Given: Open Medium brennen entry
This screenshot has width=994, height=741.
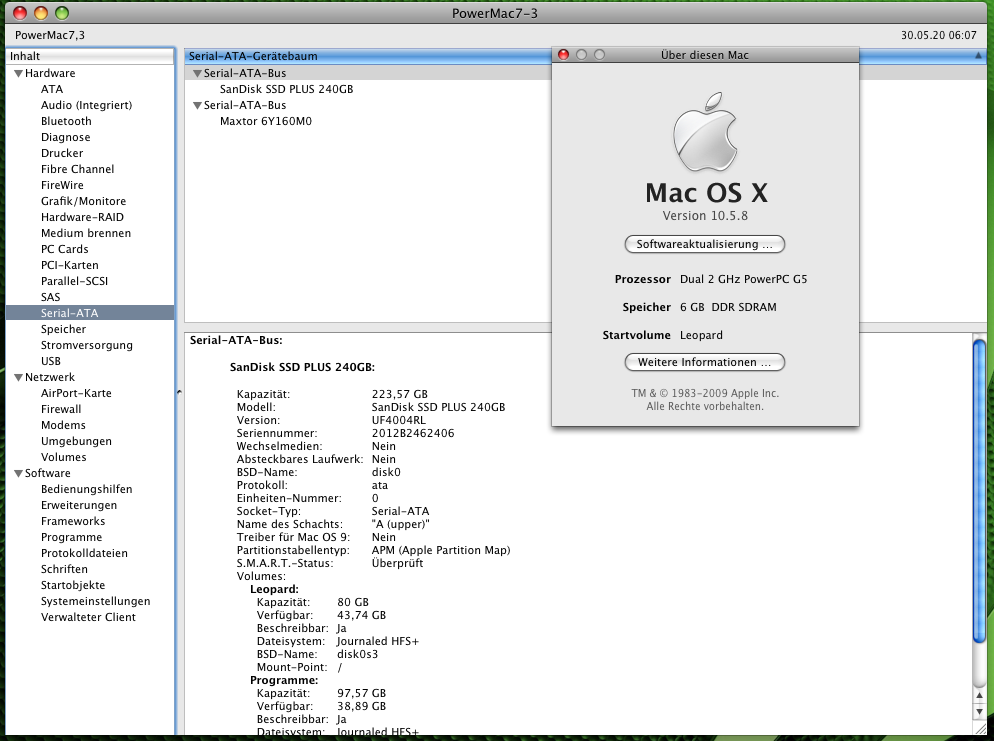Looking at the screenshot, I should [x=86, y=233].
